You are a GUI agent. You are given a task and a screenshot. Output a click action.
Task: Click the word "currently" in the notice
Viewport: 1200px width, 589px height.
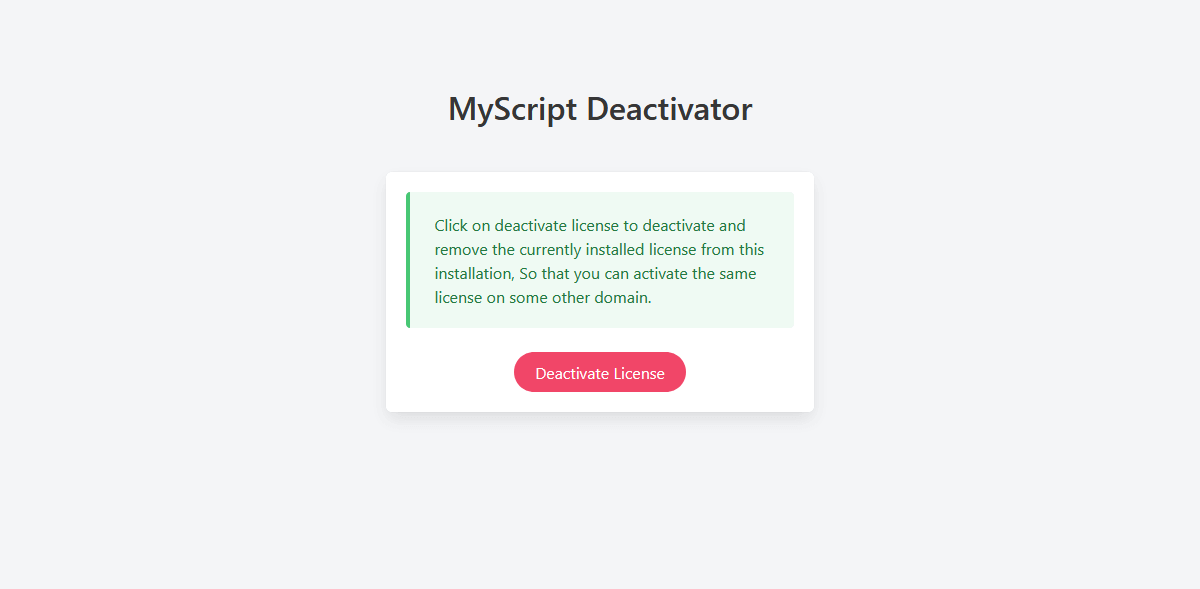click(x=553, y=250)
